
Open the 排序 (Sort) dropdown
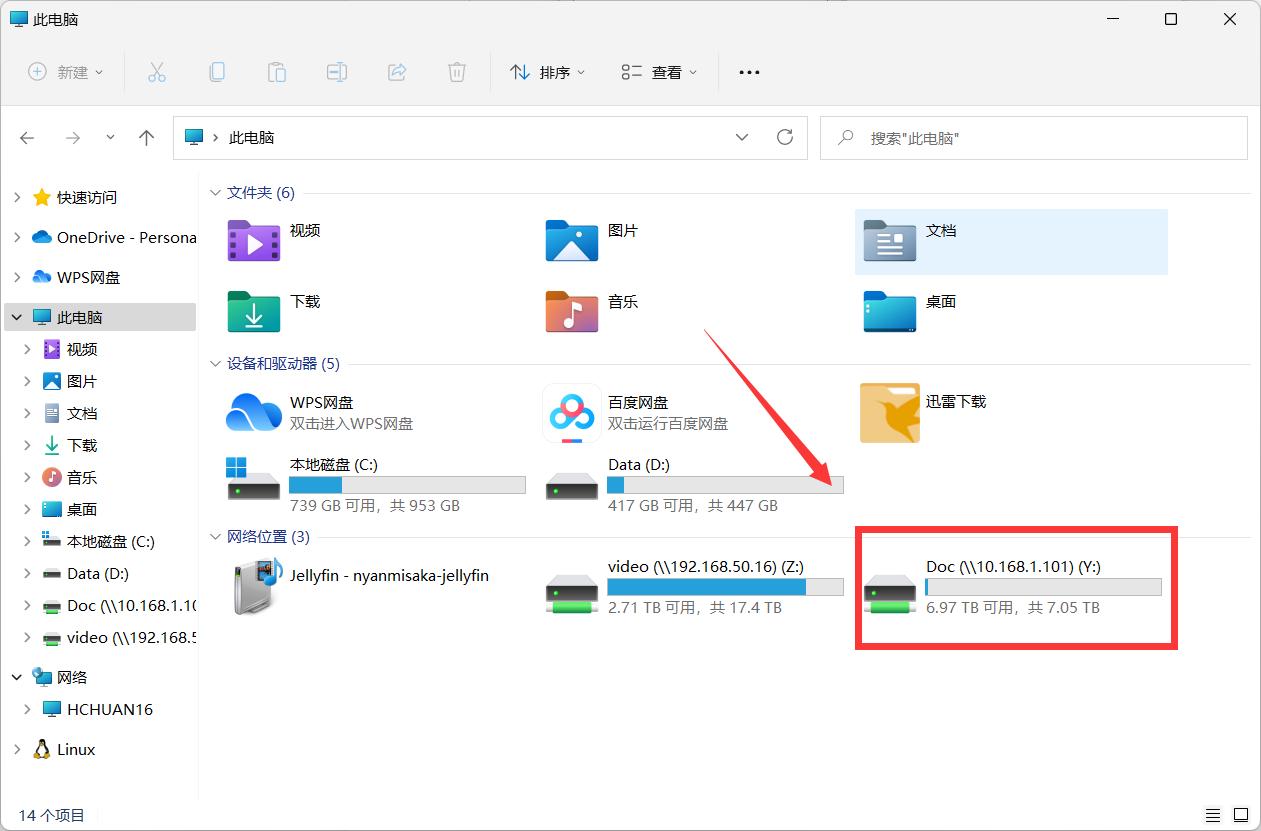tap(548, 71)
